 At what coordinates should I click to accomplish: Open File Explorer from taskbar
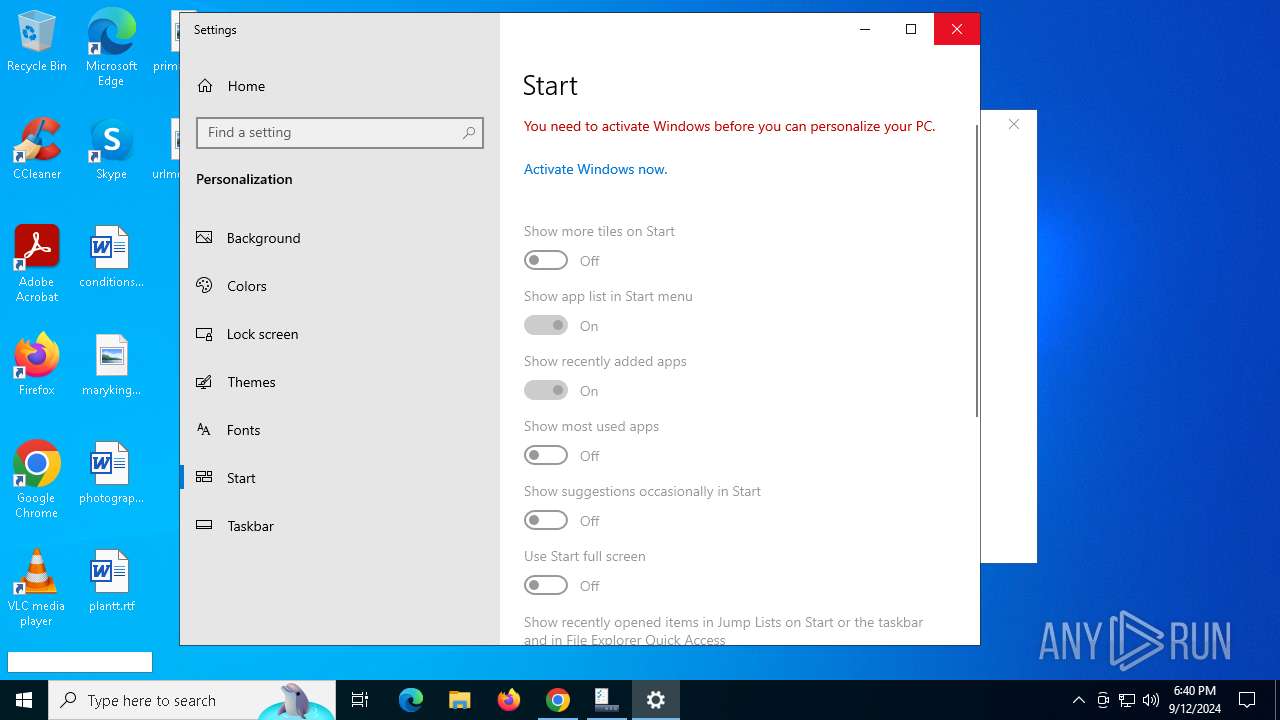(x=460, y=700)
